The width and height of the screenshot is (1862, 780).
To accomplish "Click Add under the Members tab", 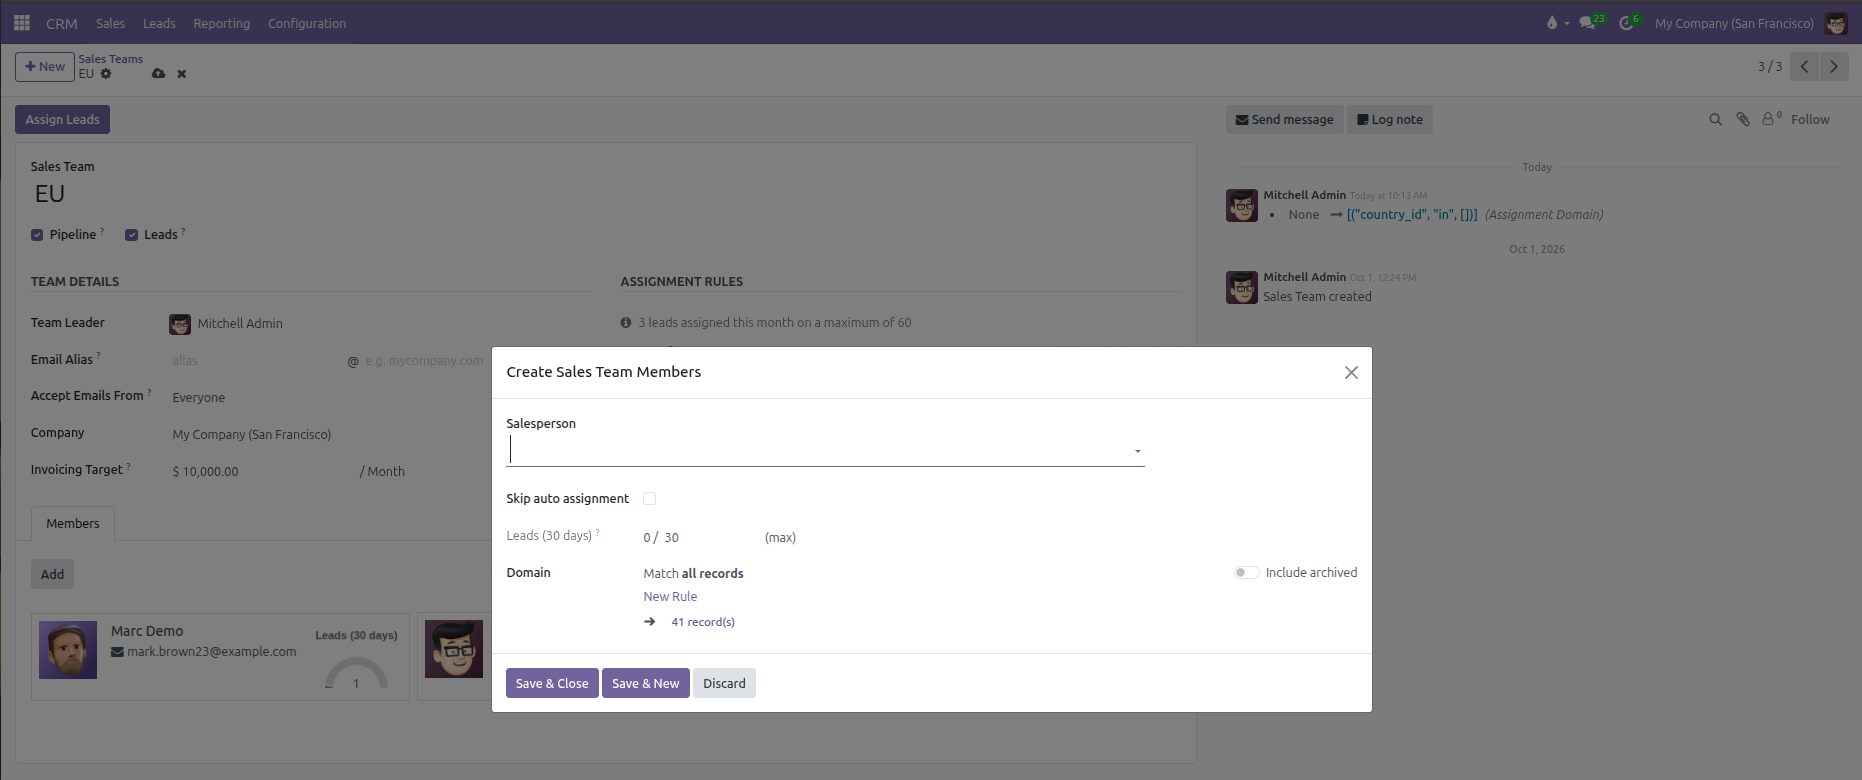I will tap(52, 574).
